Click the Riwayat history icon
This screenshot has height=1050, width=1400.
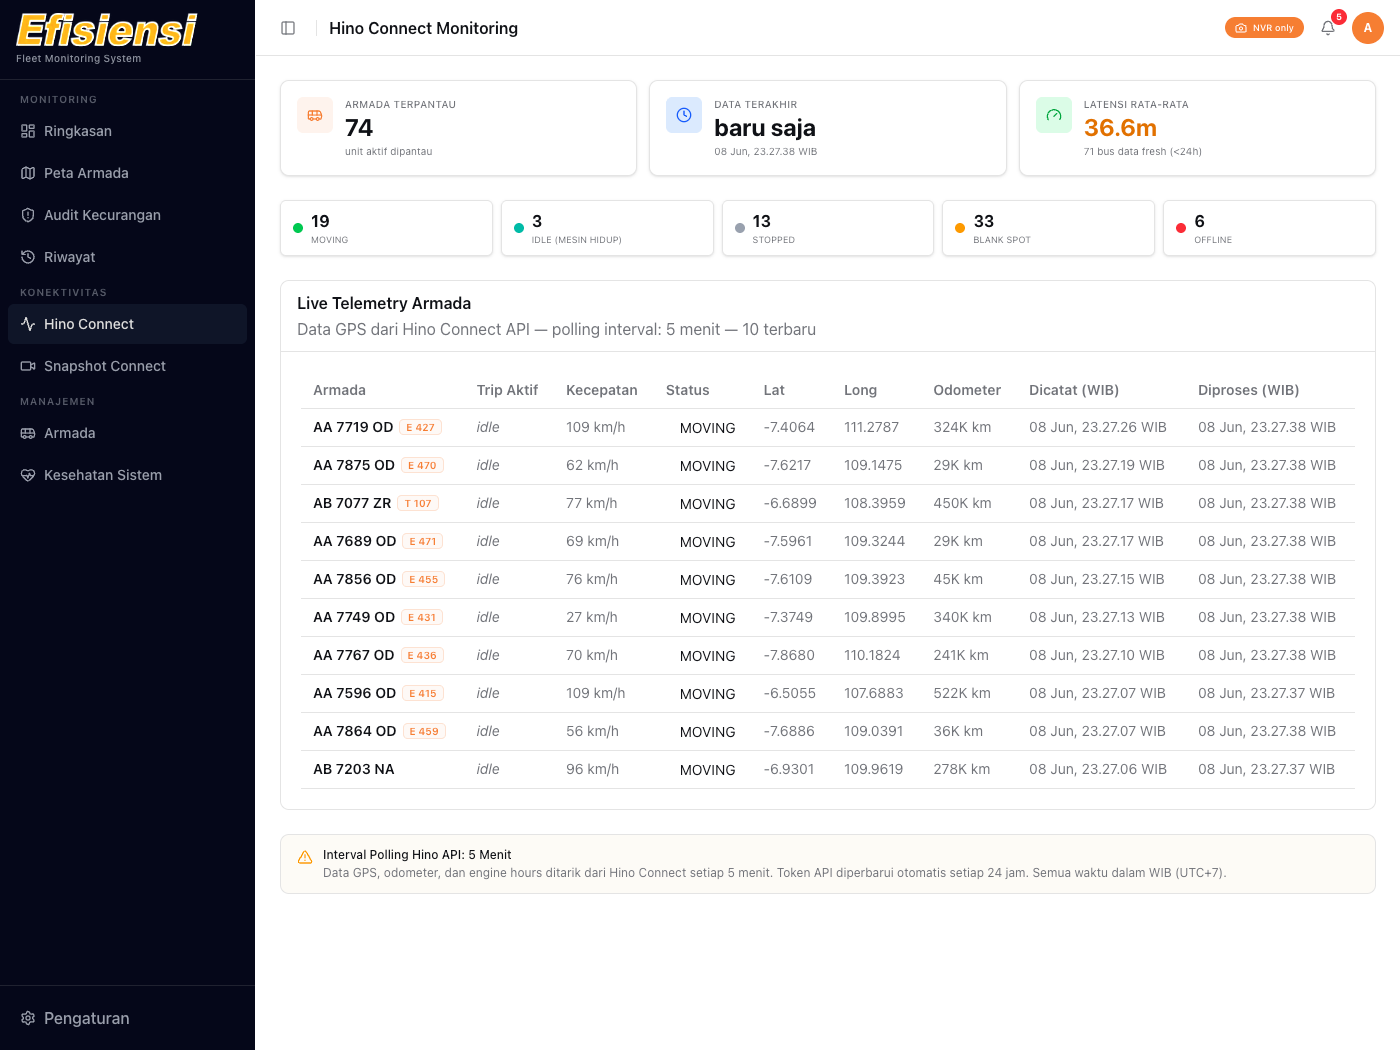click(28, 257)
